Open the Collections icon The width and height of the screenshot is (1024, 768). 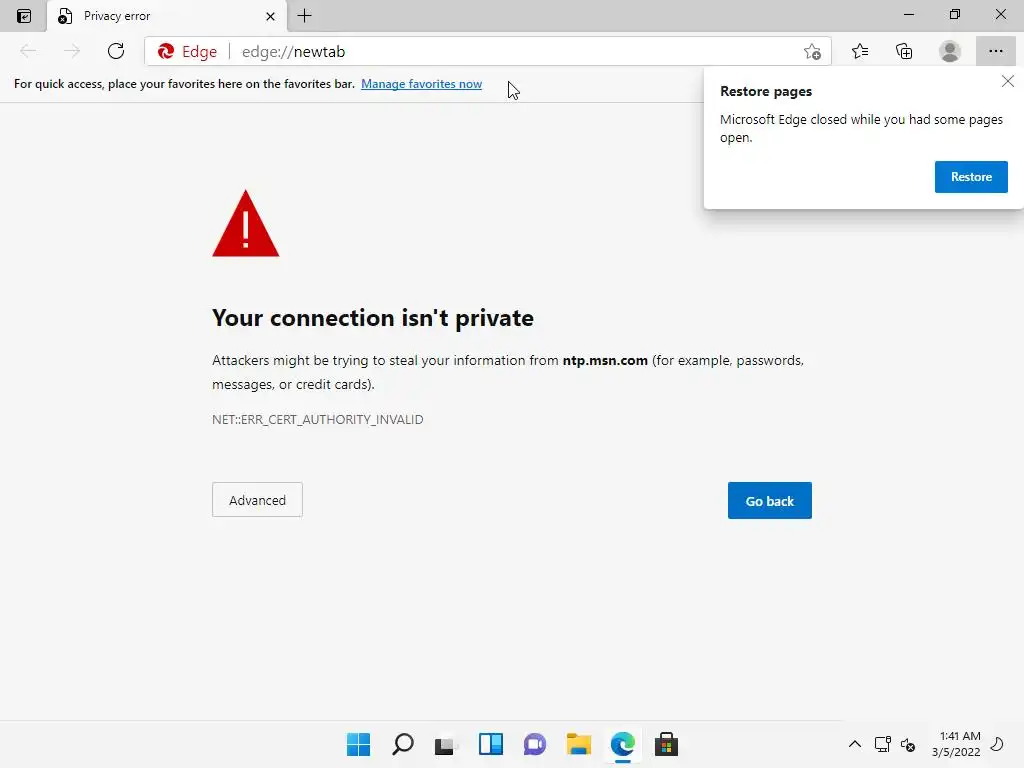click(904, 51)
